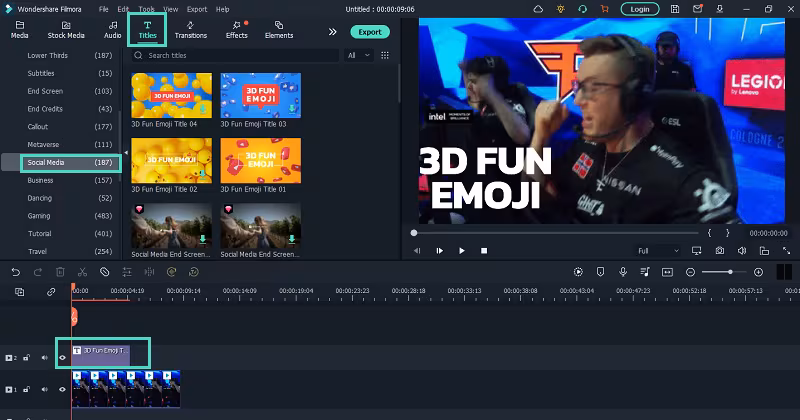Adjust the timeline zoom slider

723,272
